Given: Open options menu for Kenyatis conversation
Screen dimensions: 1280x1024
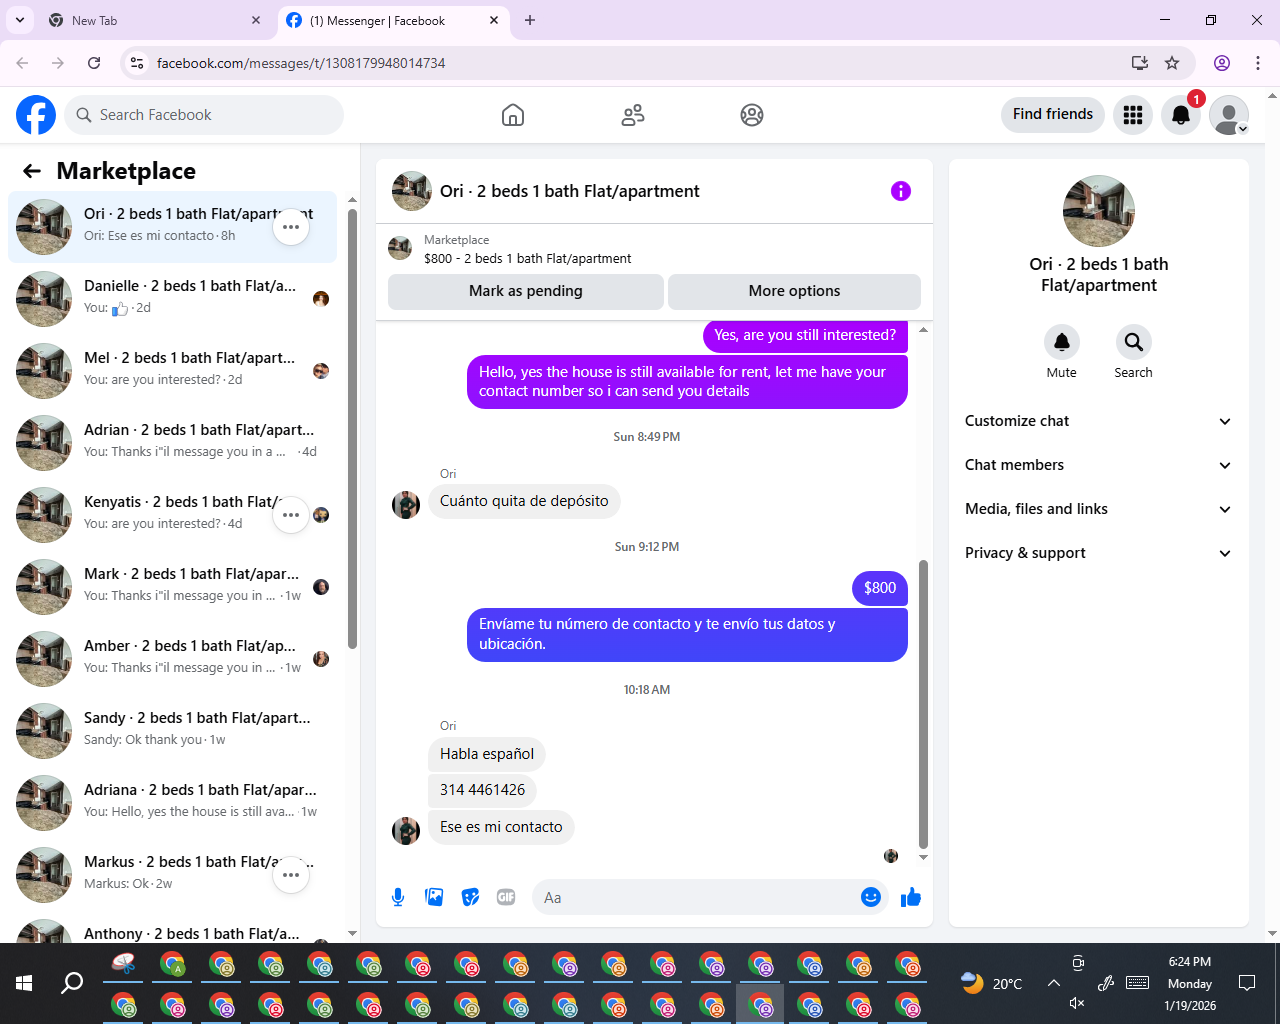Looking at the screenshot, I should pyautogui.click(x=291, y=515).
